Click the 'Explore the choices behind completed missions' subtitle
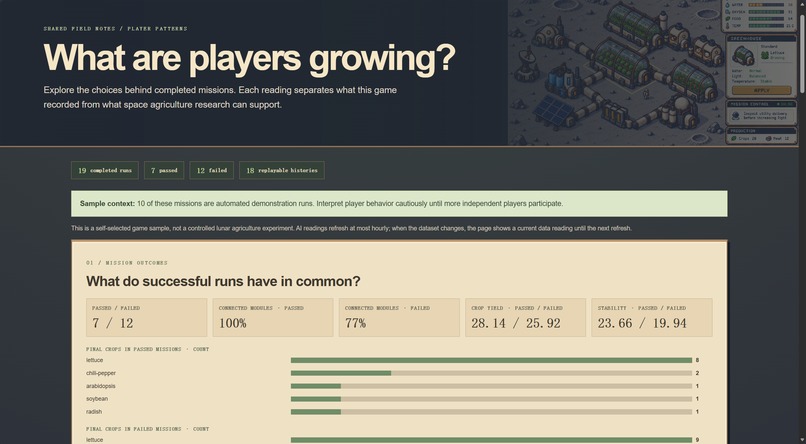This screenshot has height=444, width=806. tap(220, 97)
